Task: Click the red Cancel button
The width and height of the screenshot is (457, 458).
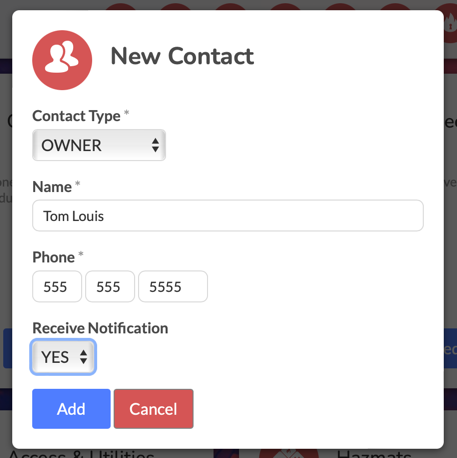Action: click(x=154, y=409)
